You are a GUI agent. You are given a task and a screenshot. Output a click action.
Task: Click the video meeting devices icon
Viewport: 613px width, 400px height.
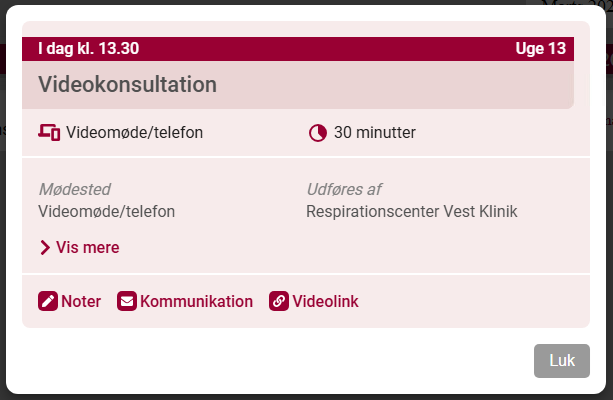(x=49, y=132)
